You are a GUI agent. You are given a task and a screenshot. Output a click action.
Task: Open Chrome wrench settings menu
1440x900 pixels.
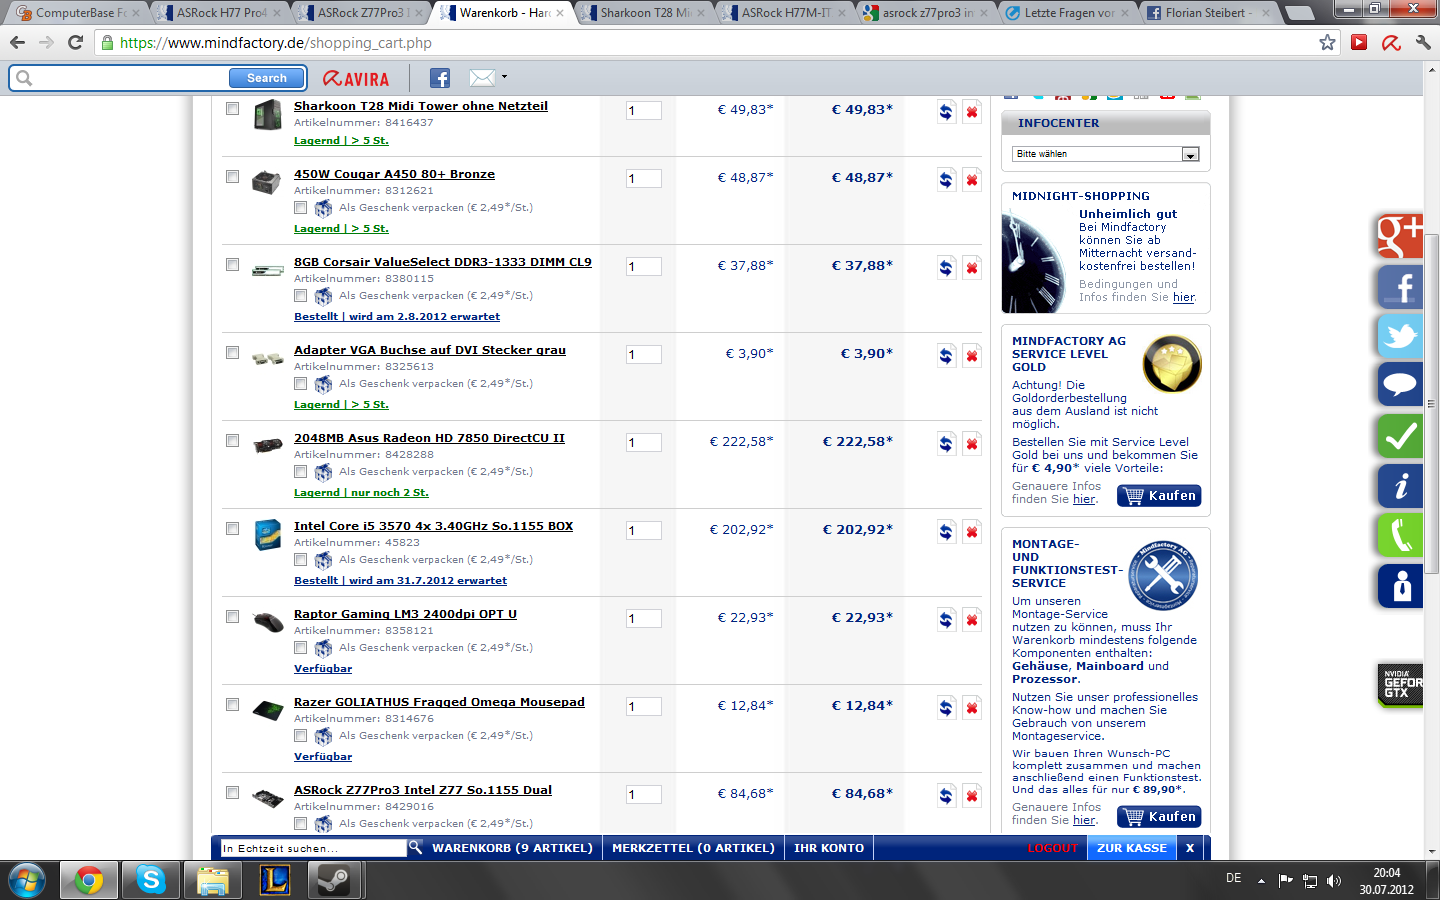tap(1423, 42)
